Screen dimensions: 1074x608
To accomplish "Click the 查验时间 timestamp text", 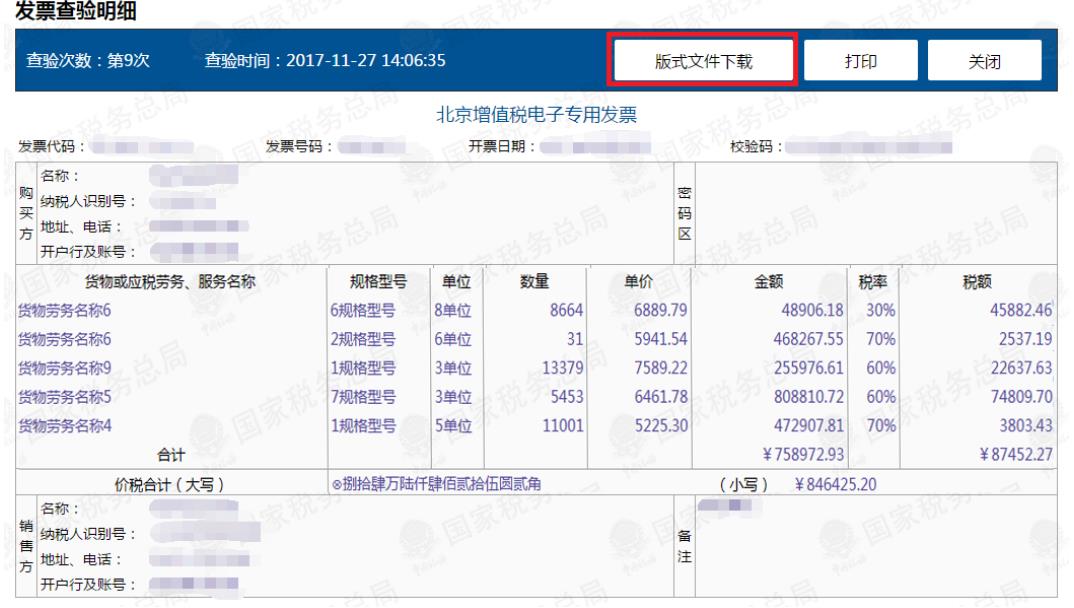I will point(325,60).
